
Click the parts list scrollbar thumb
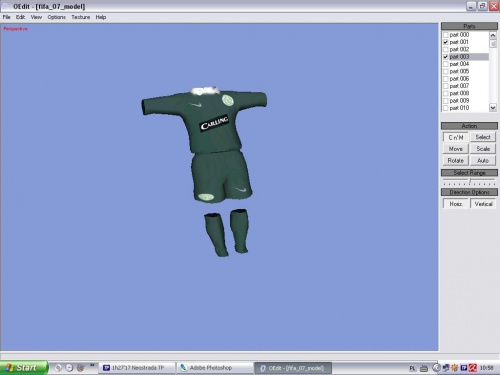(x=493, y=44)
